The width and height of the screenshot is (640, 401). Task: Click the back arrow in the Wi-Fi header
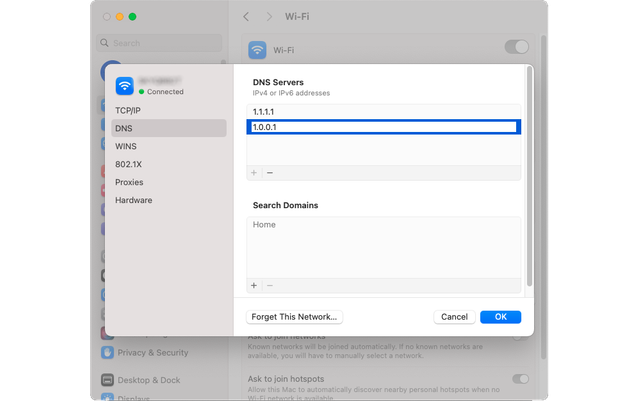click(247, 17)
